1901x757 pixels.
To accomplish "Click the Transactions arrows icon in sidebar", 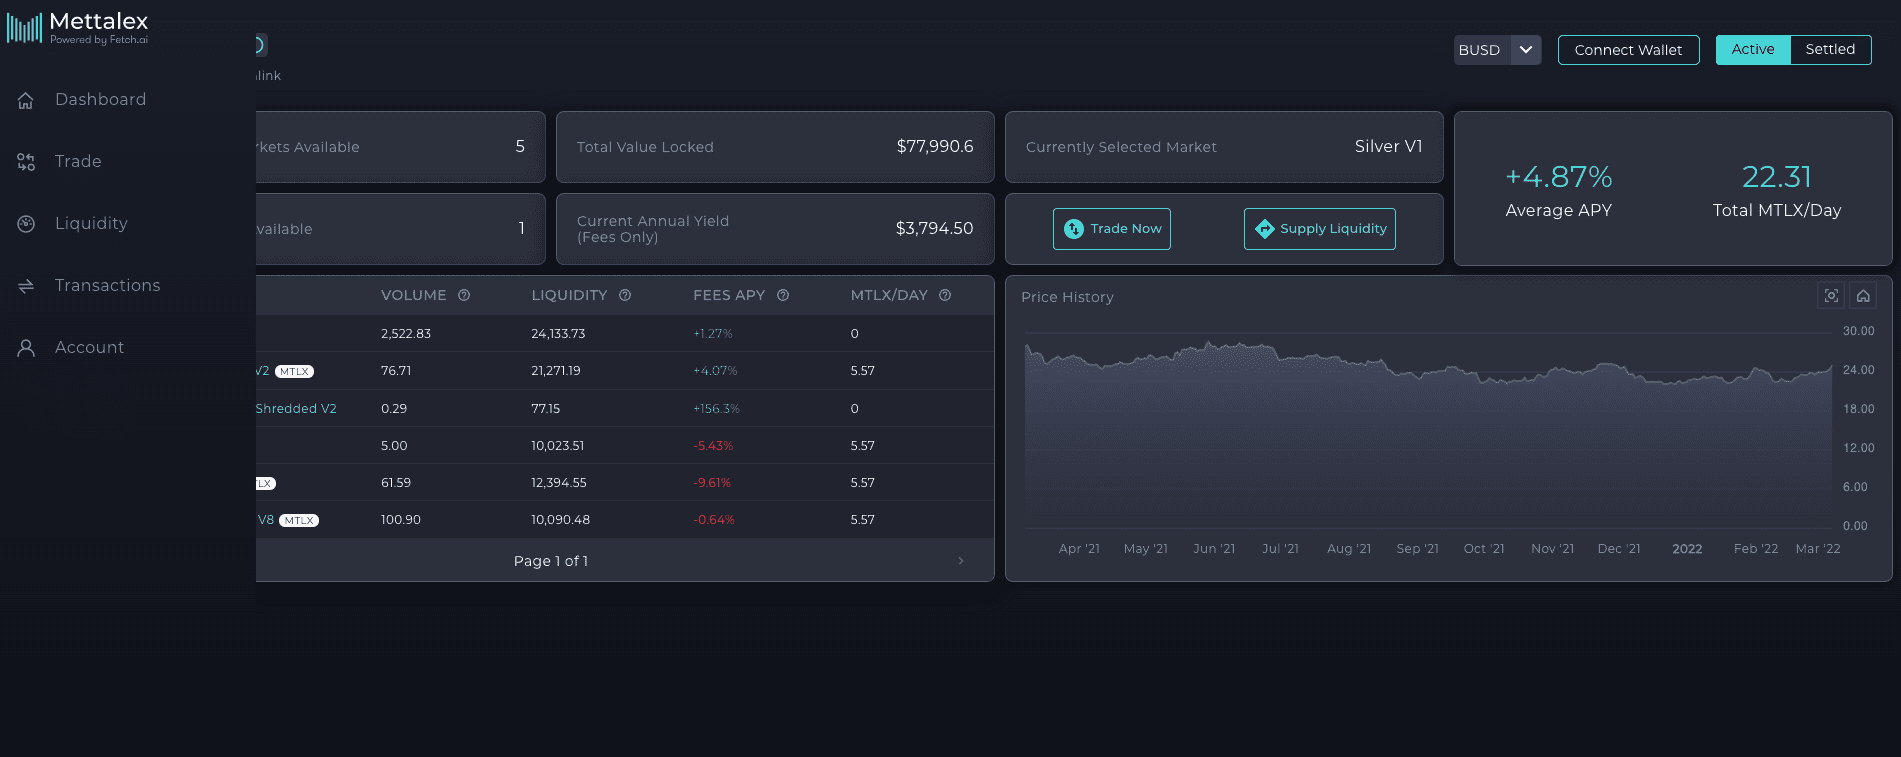I will (x=26, y=286).
